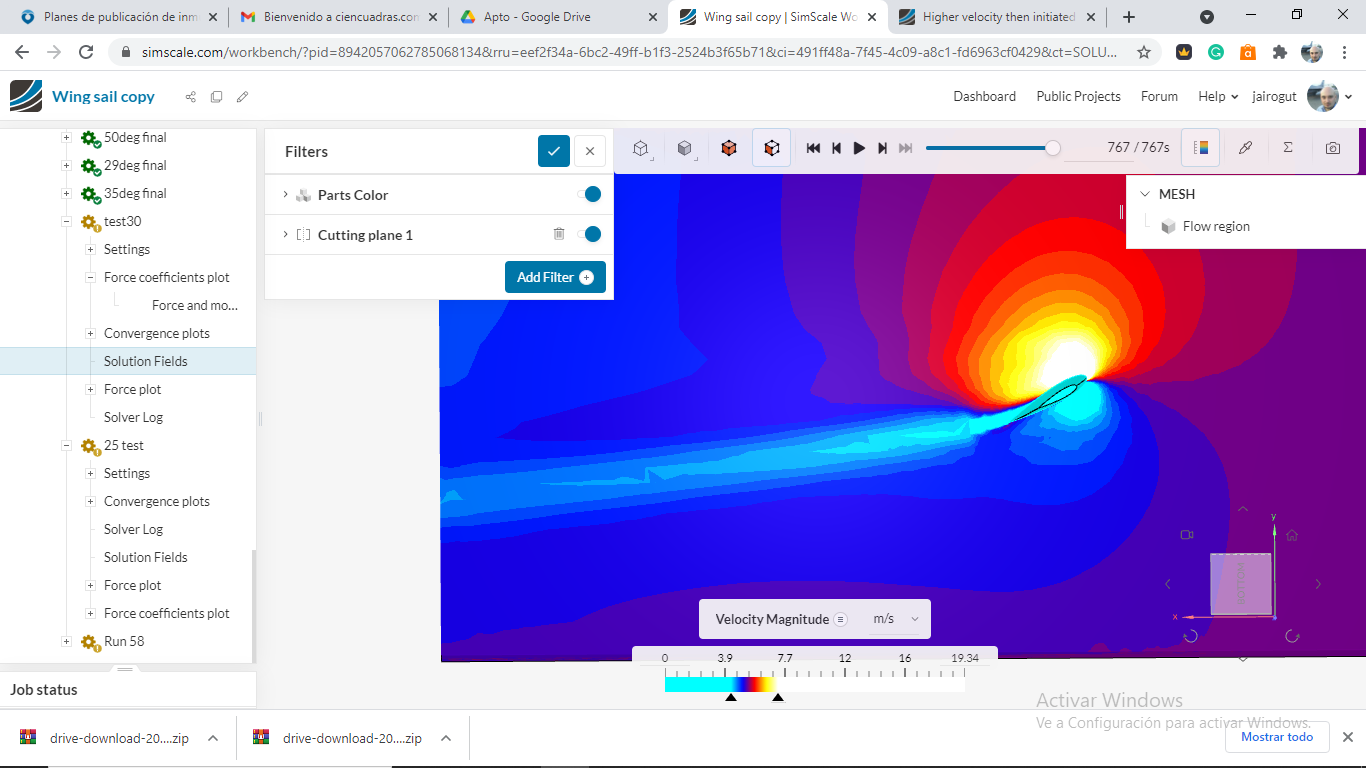Screen dimensions: 1366x768
Task: Go to Dashboard
Action: 984,96
